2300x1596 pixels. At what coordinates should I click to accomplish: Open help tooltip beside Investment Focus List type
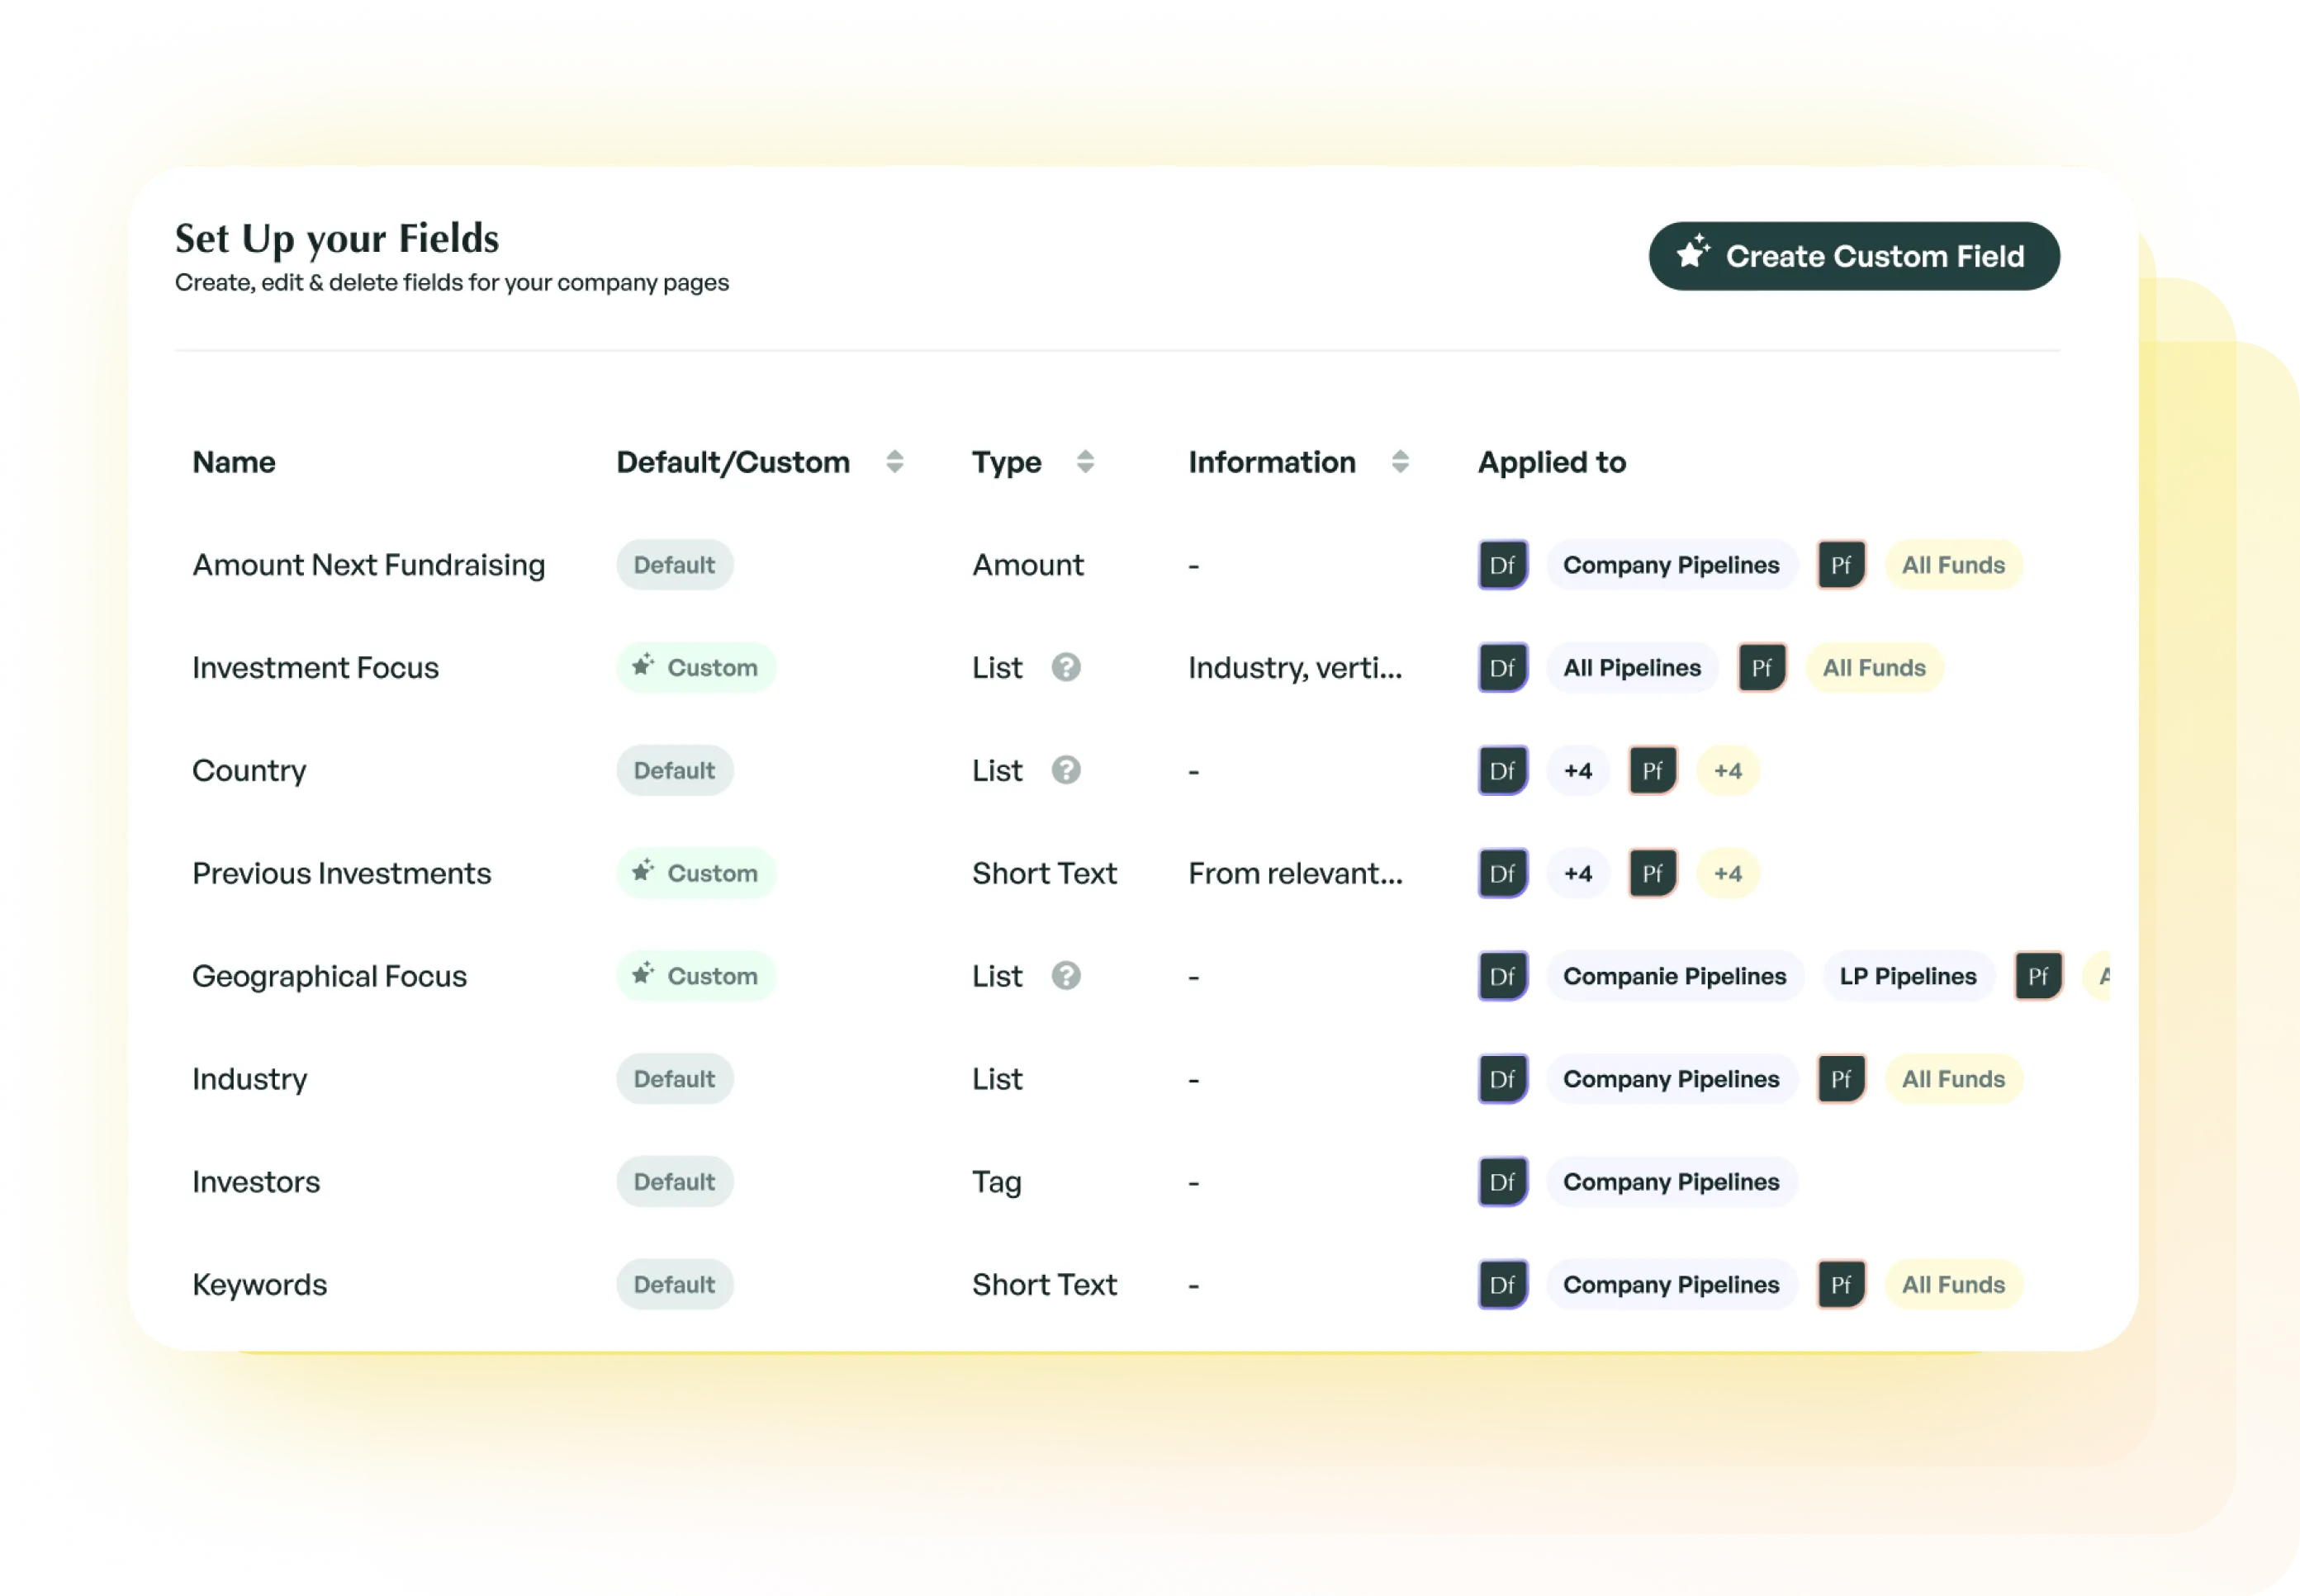point(1065,667)
